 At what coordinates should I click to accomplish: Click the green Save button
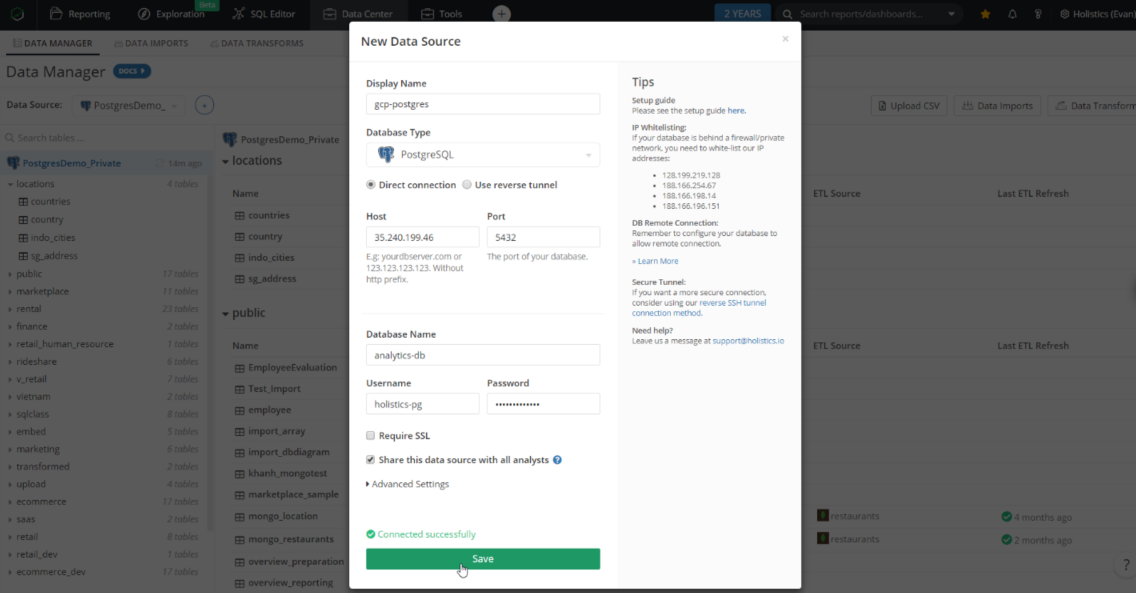point(483,558)
